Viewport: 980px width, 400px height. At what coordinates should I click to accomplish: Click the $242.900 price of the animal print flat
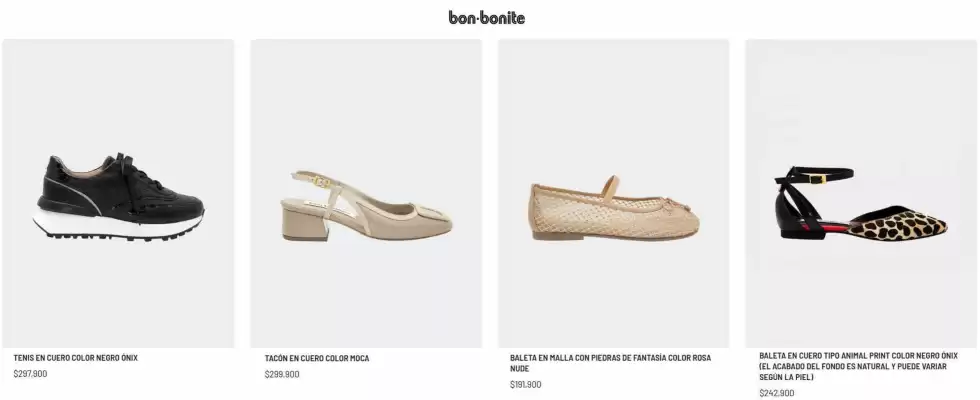(777, 393)
